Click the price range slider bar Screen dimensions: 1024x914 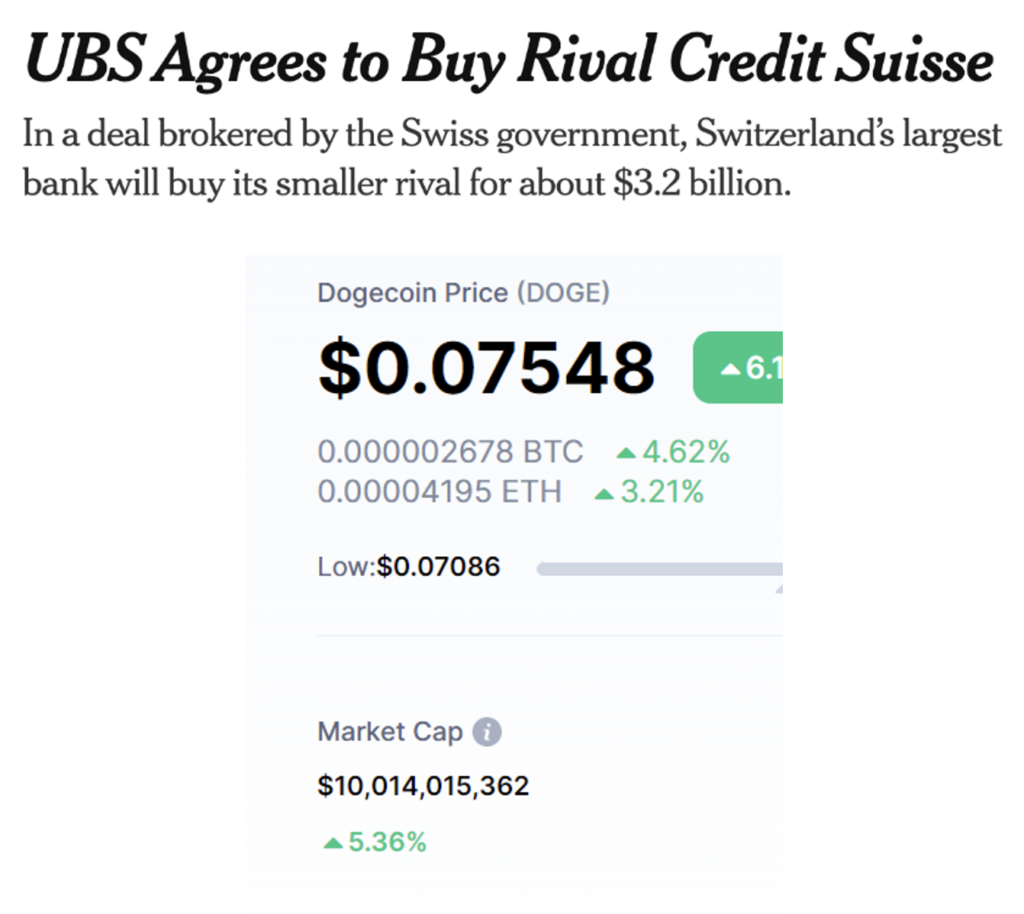660,569
